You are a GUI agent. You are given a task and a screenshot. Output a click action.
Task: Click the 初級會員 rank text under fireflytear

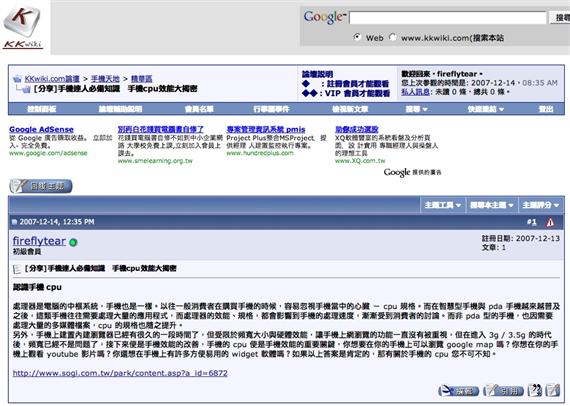pyautogui.click(x=27, y=252)
